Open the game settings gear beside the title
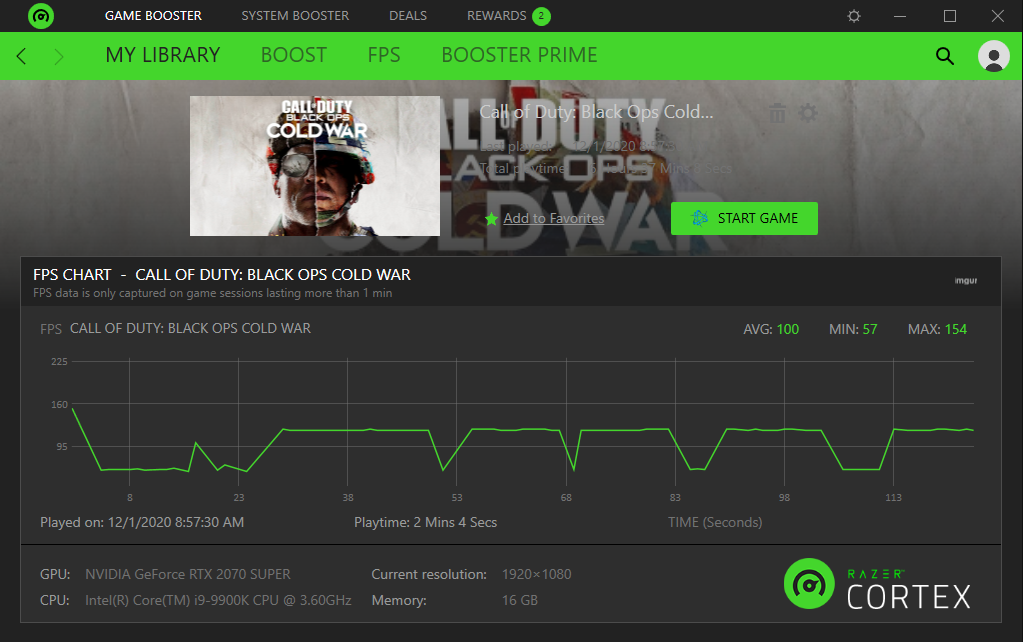 808,113
